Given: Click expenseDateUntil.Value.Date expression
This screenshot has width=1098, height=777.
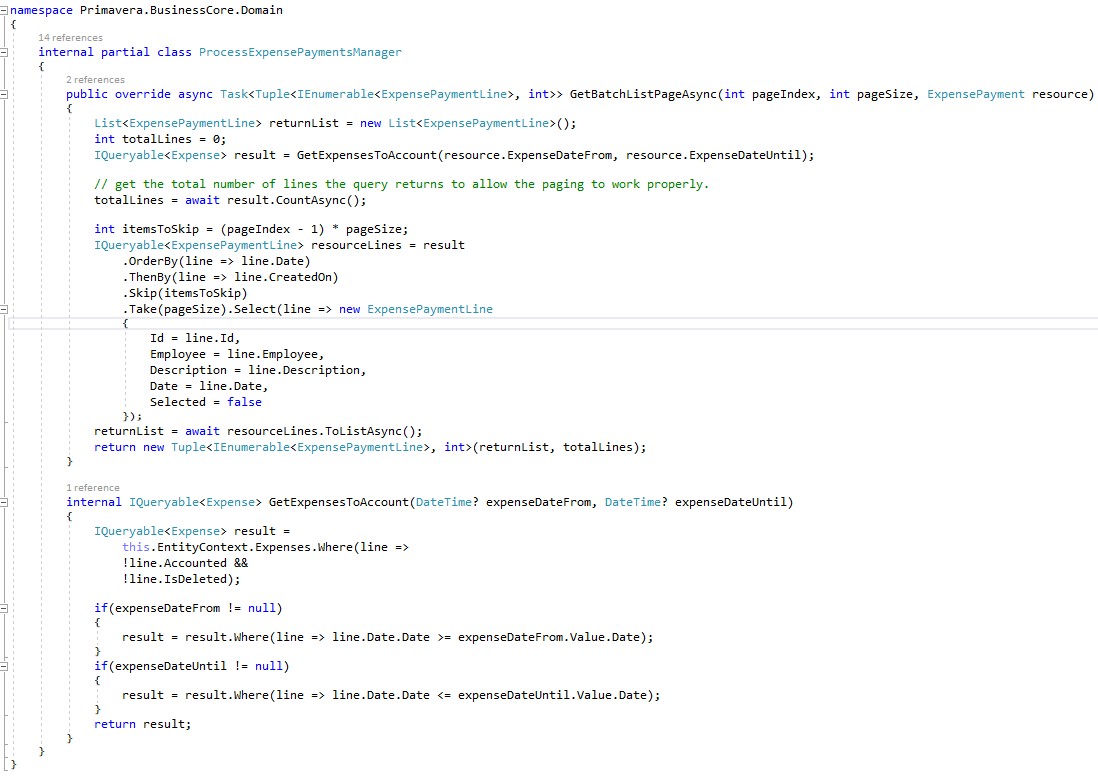Looking at the screenshot, I should coord(552,696).
